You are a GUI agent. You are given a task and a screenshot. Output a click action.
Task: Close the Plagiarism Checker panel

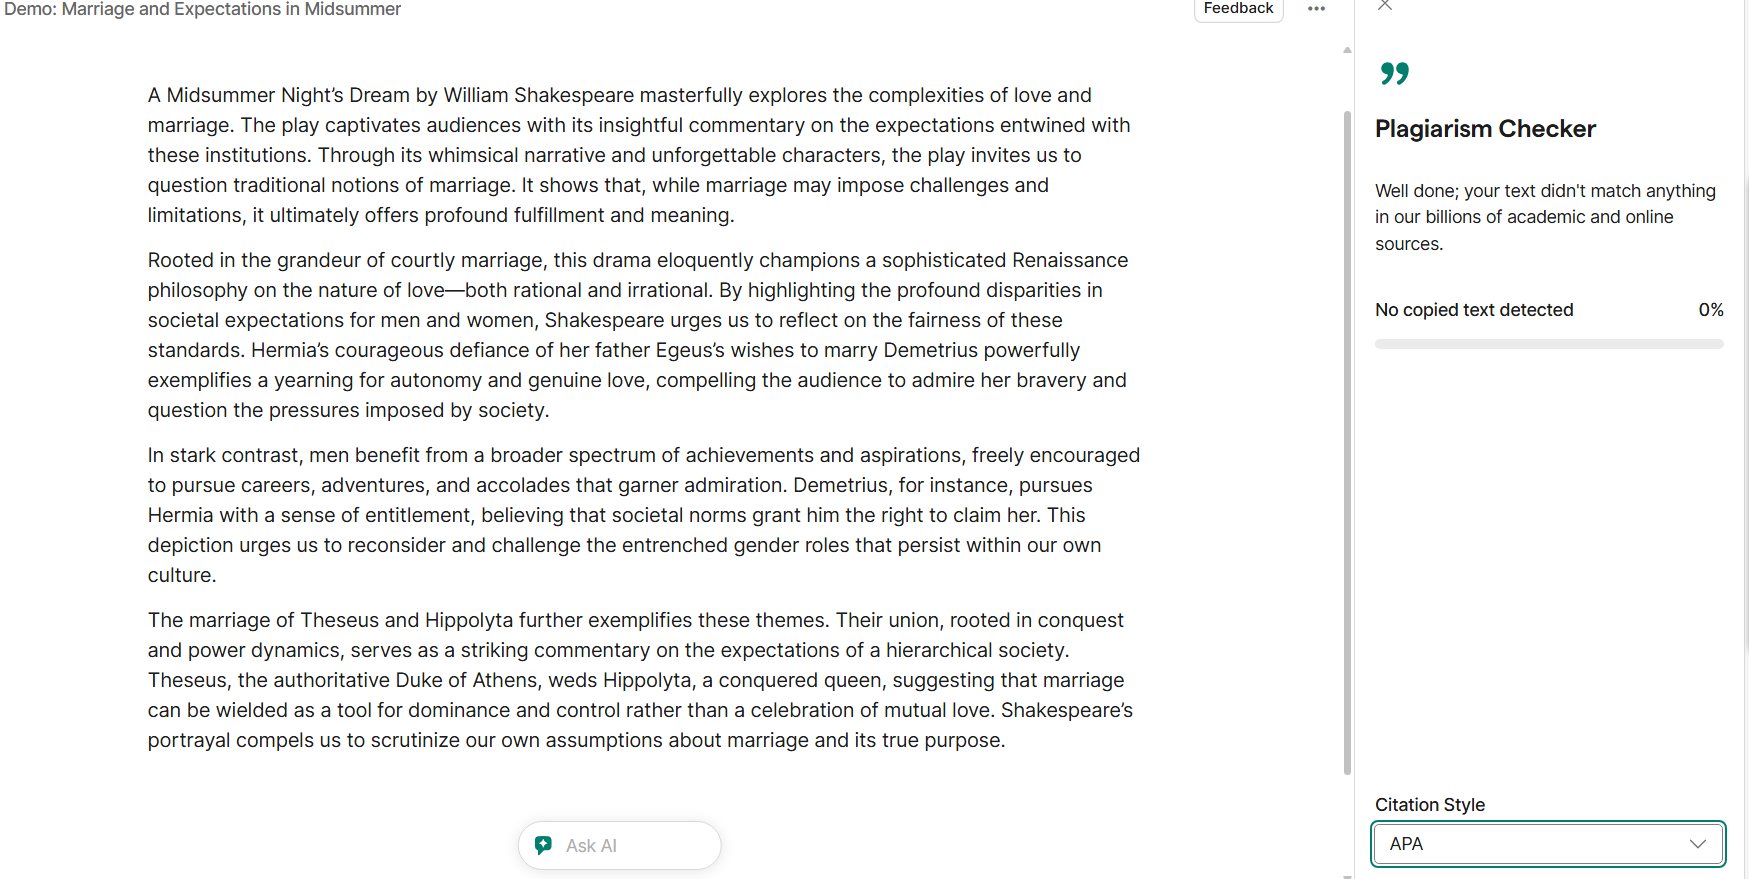coord(1385,5)
